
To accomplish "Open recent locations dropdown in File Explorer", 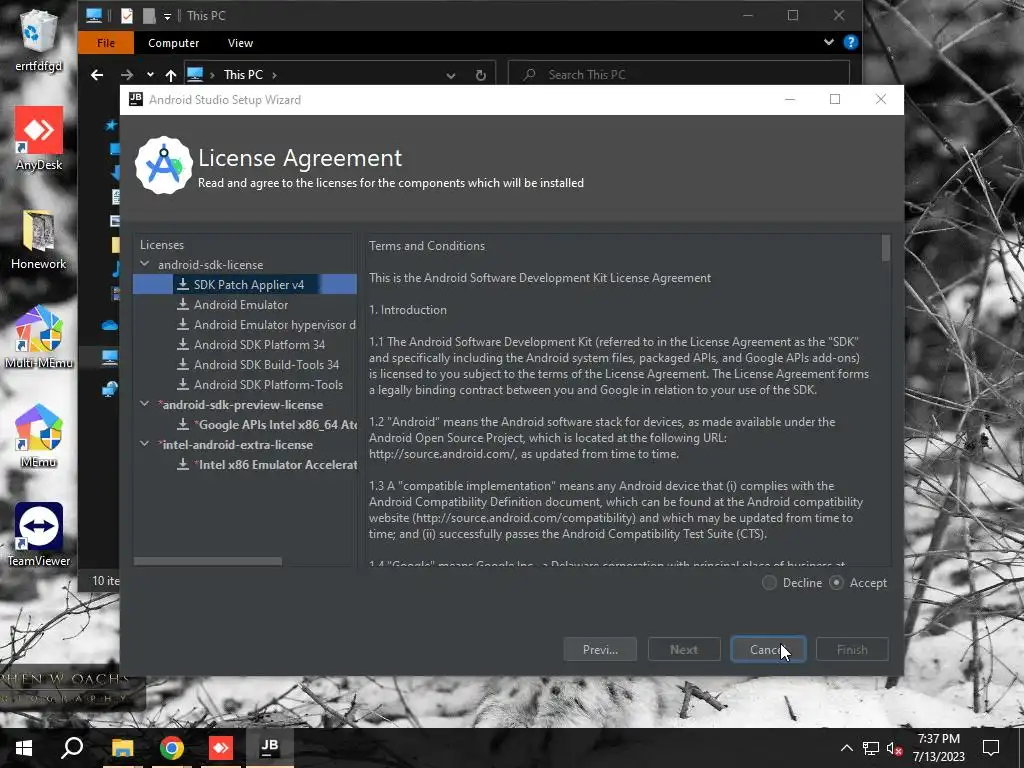I will 150,75.
